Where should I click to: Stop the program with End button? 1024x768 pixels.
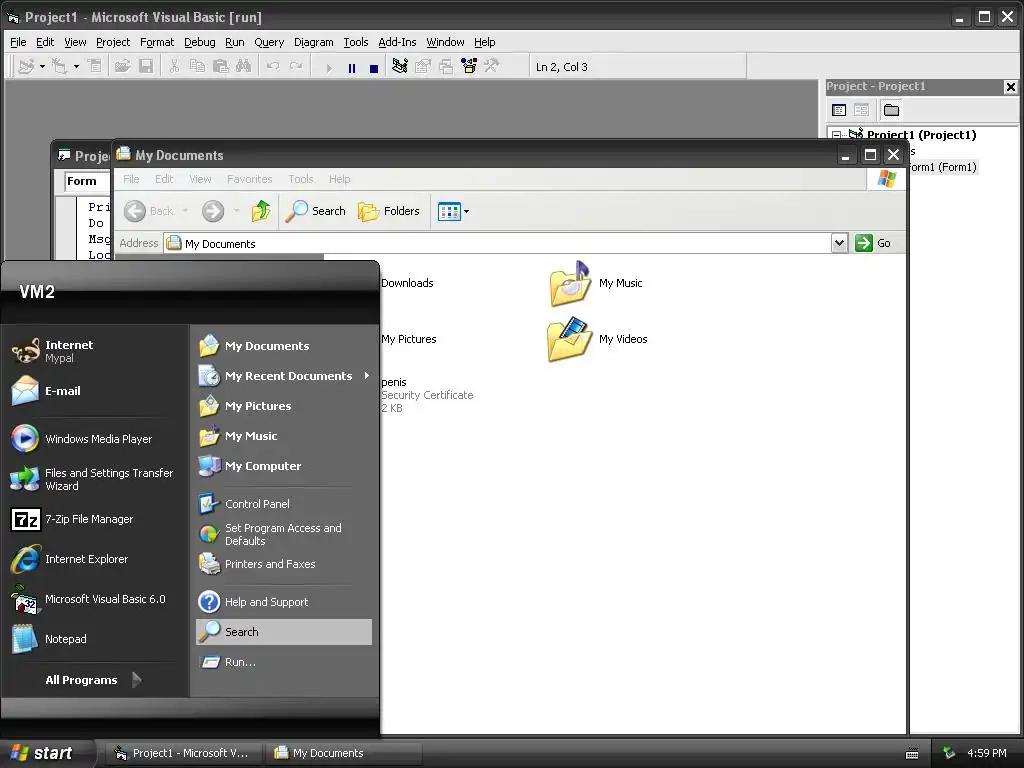[x=374, y=68]
